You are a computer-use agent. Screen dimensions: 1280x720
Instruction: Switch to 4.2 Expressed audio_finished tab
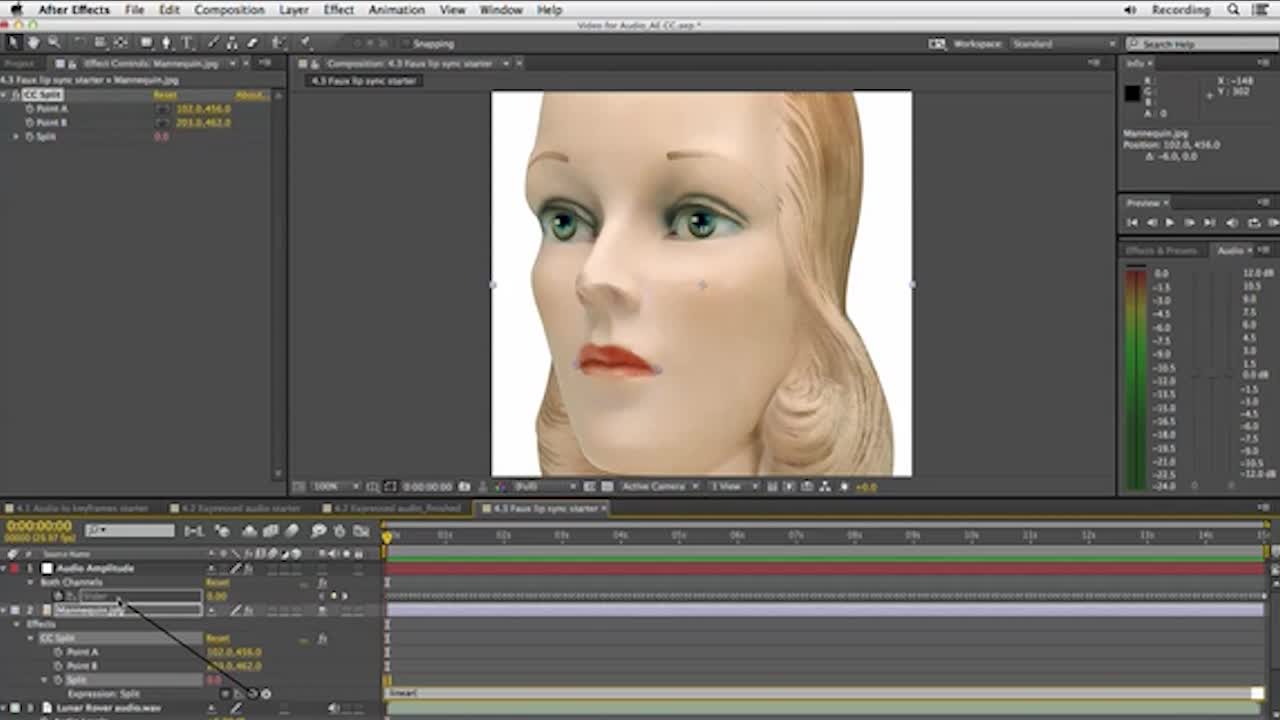pos(398,508)
